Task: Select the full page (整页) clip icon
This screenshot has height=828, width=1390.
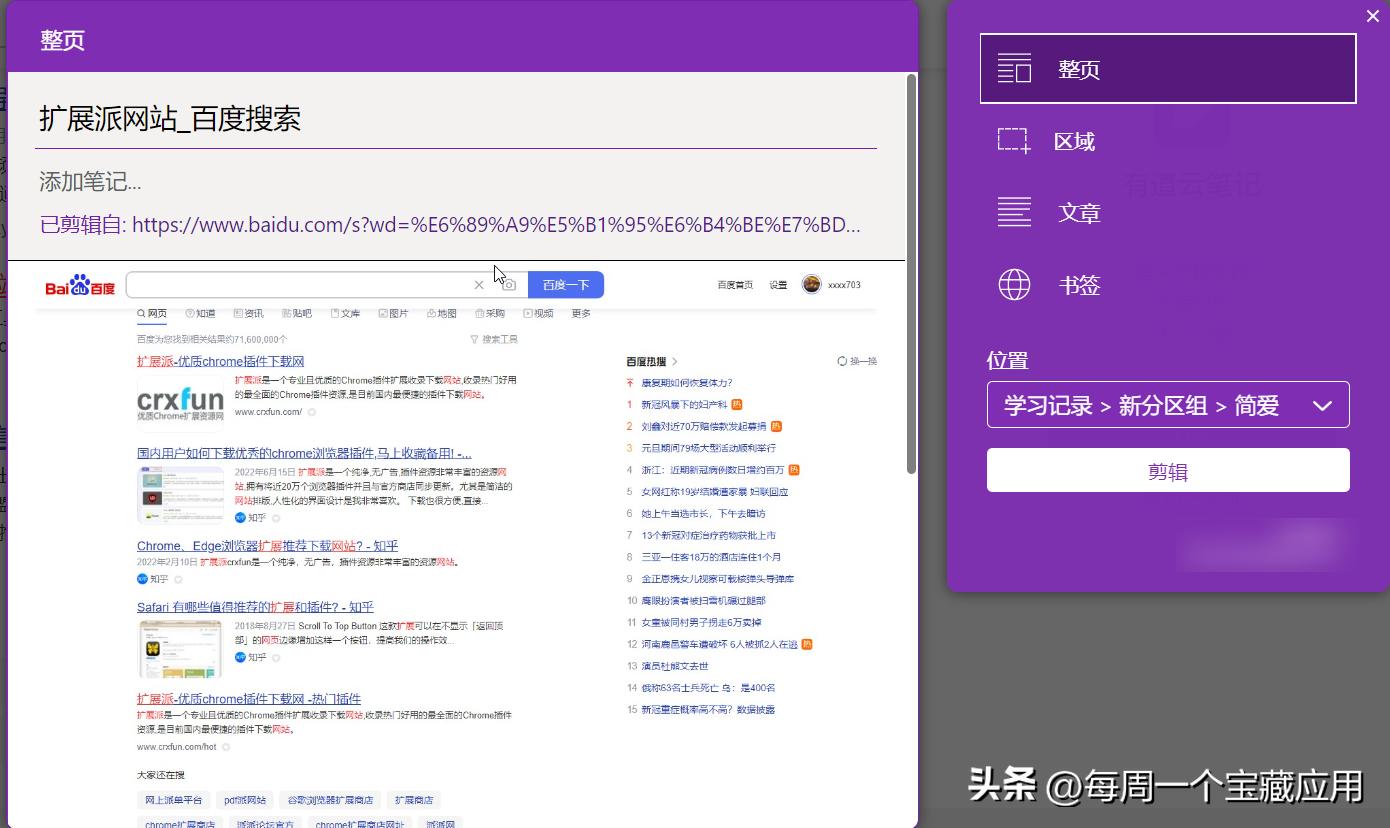Action: 1014,69
